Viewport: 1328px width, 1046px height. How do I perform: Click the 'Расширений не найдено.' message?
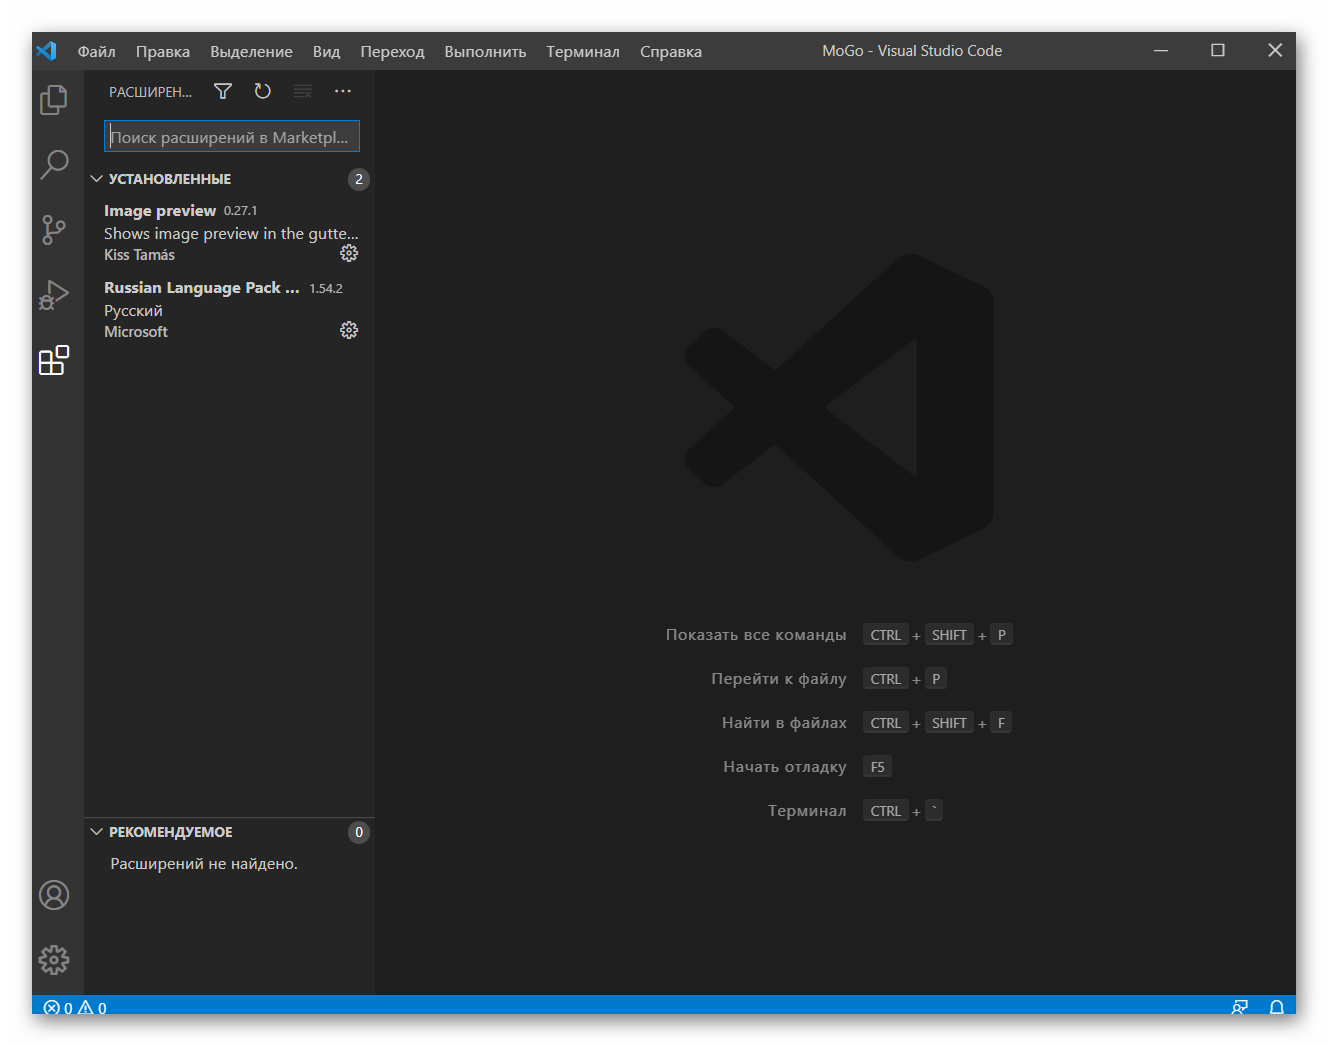204,864
